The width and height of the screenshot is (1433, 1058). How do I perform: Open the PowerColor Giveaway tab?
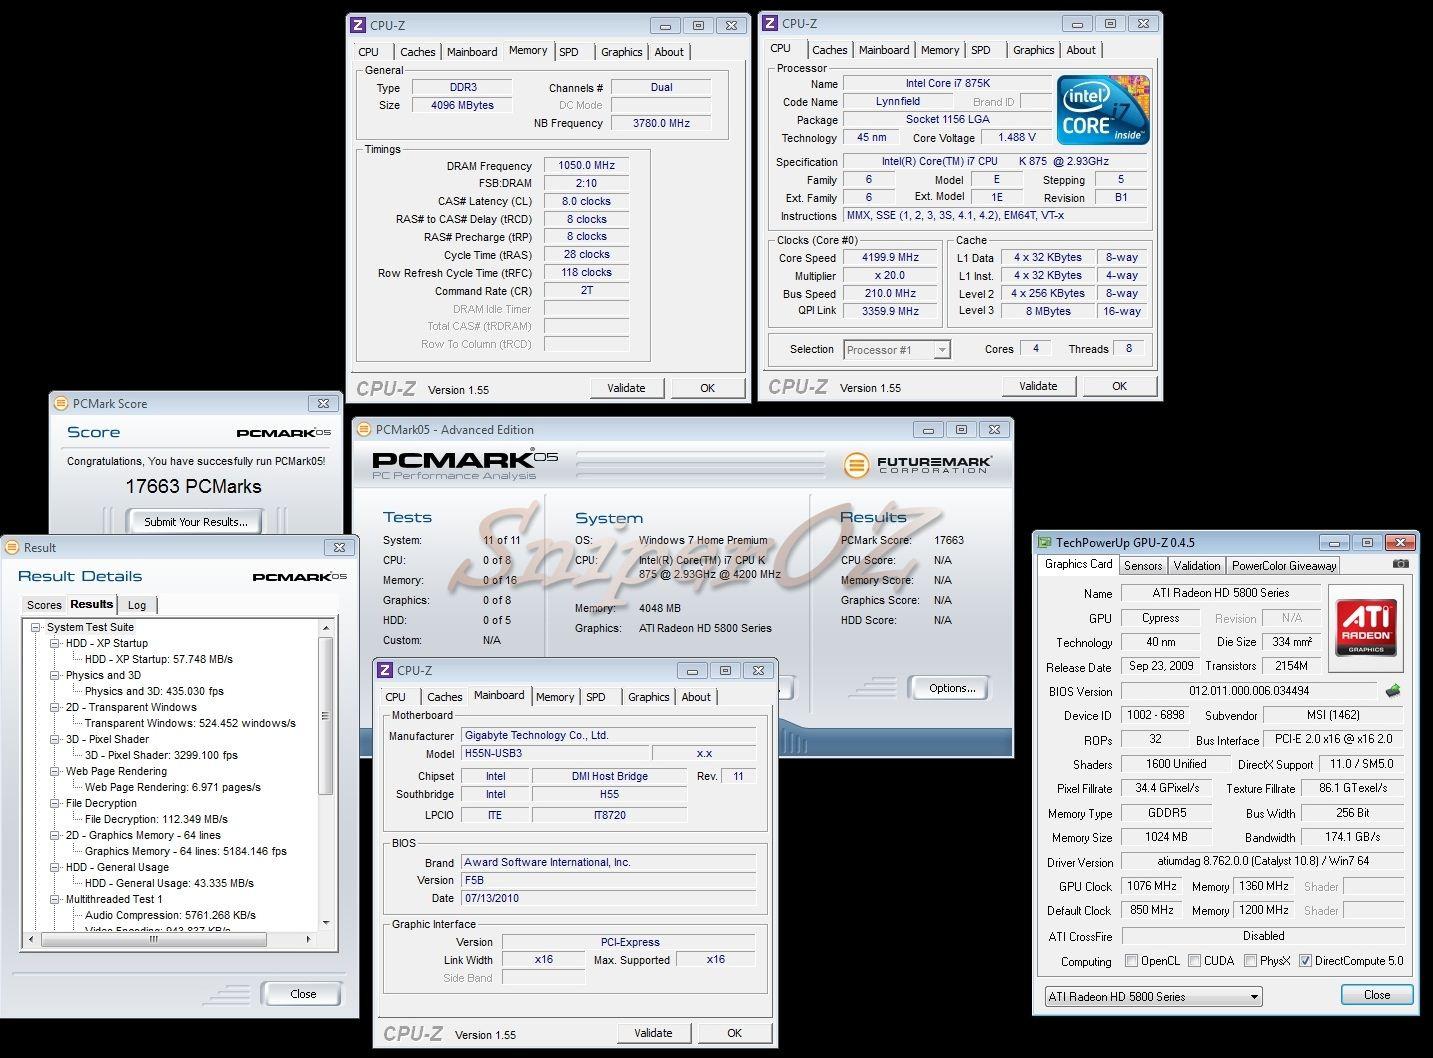click(1284, 566)
